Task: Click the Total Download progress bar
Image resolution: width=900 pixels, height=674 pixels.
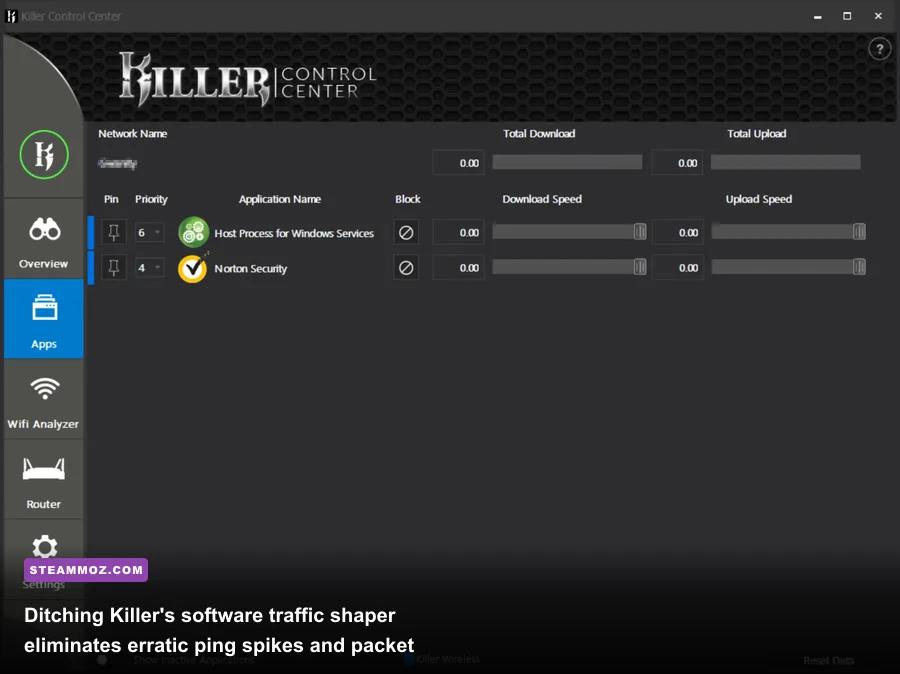Action: click(x=567, y=162)
